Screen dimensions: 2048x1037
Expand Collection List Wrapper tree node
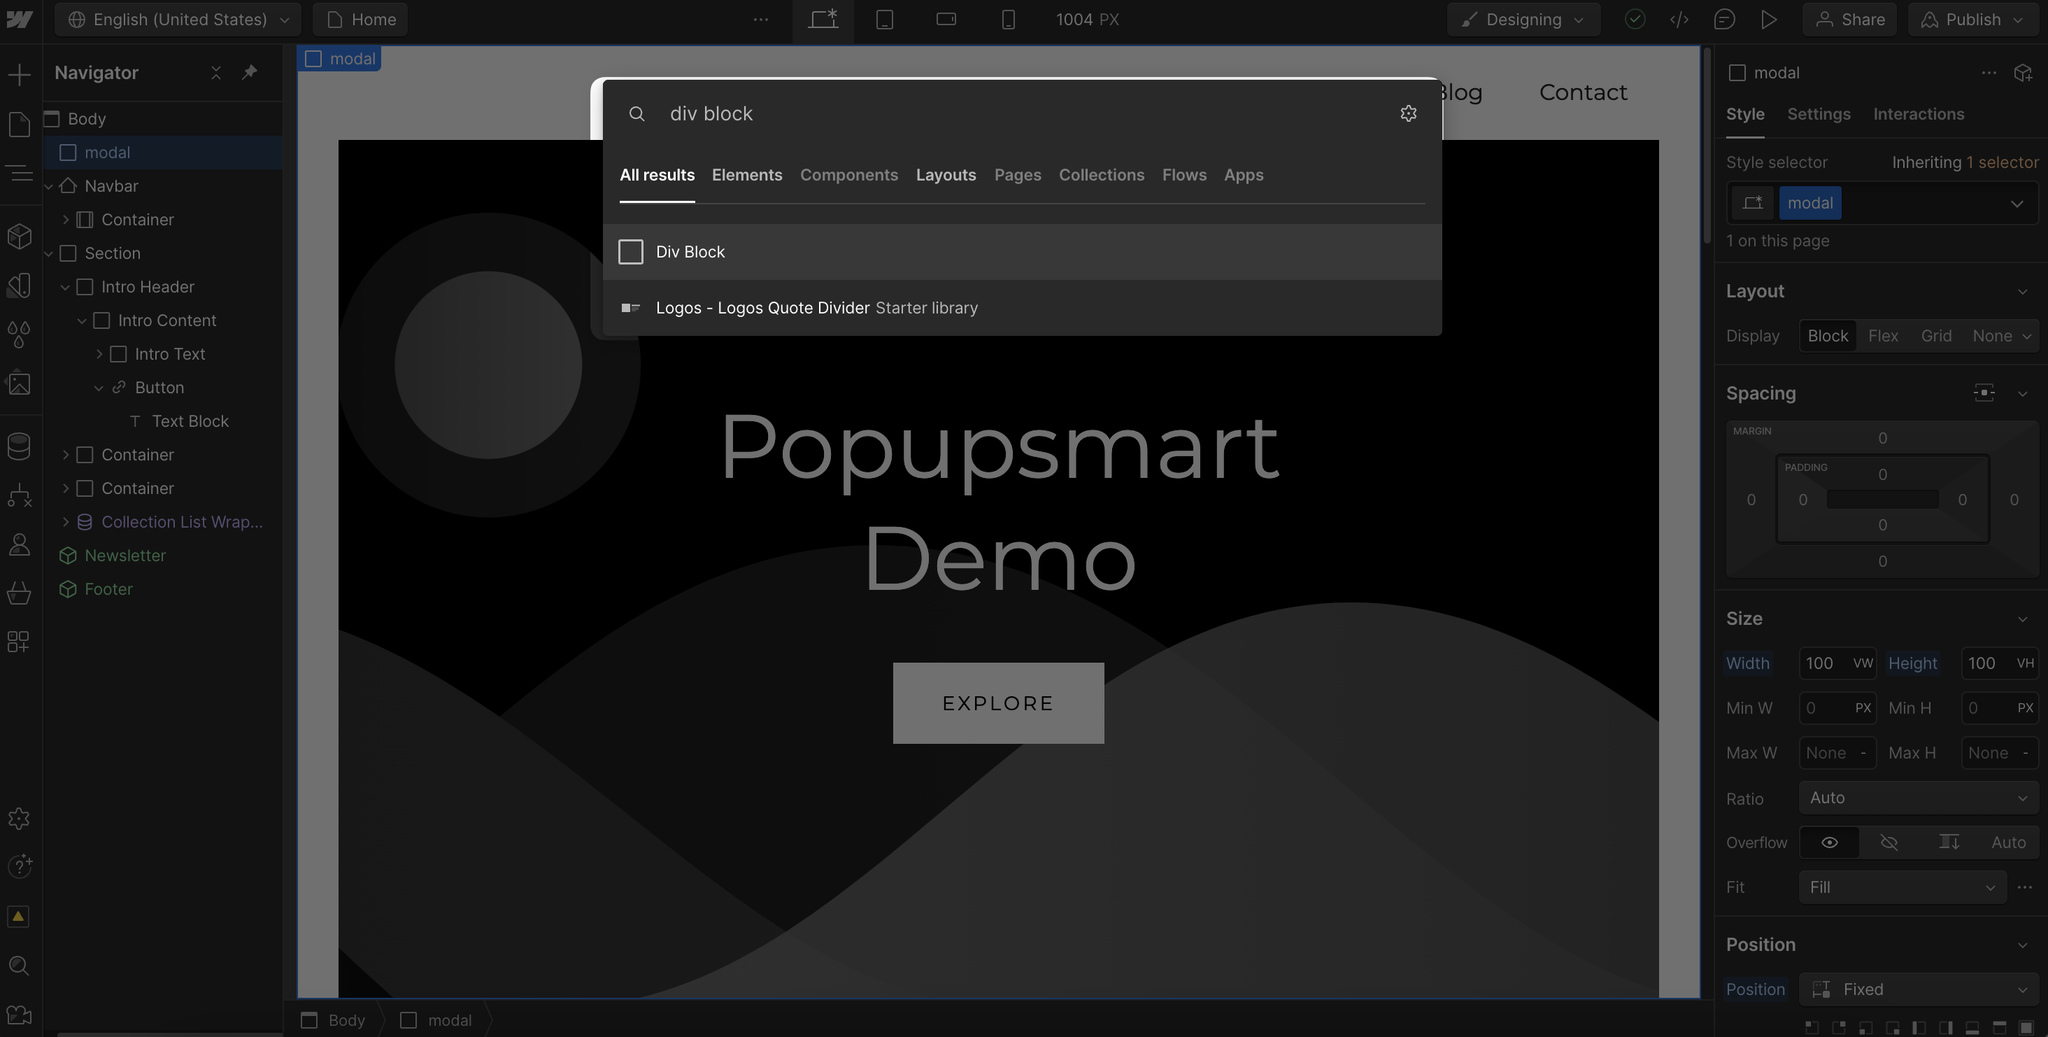click(x=66, y=522)
